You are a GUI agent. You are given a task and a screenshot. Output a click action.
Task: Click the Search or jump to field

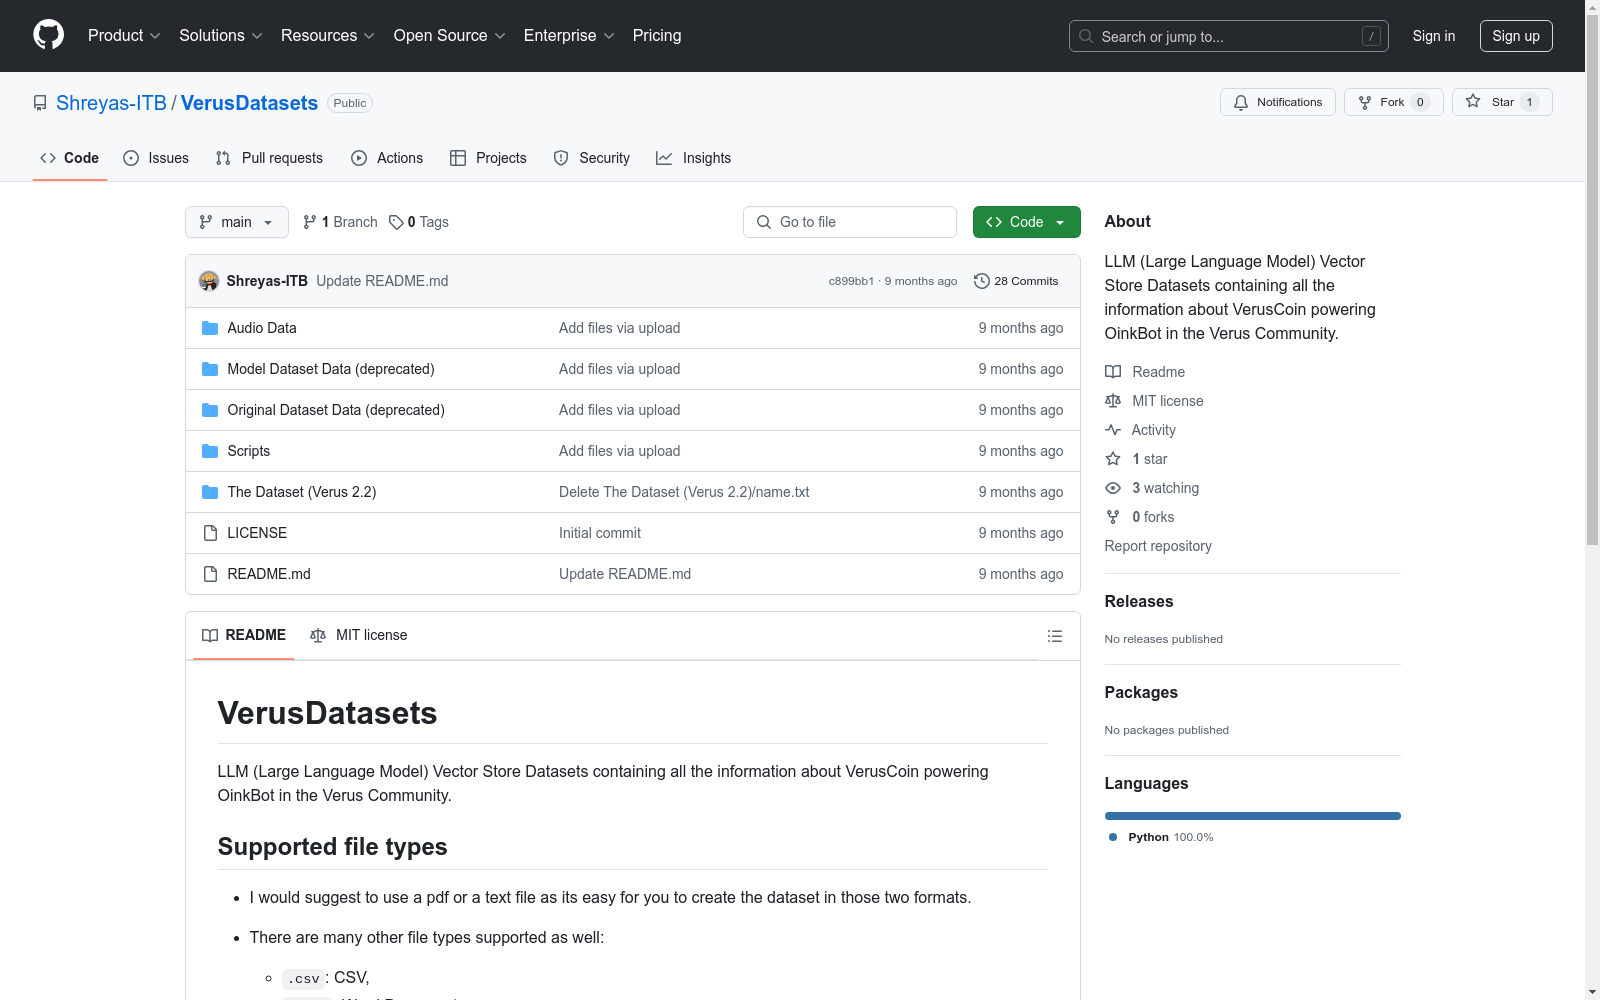pos(1229,36)
